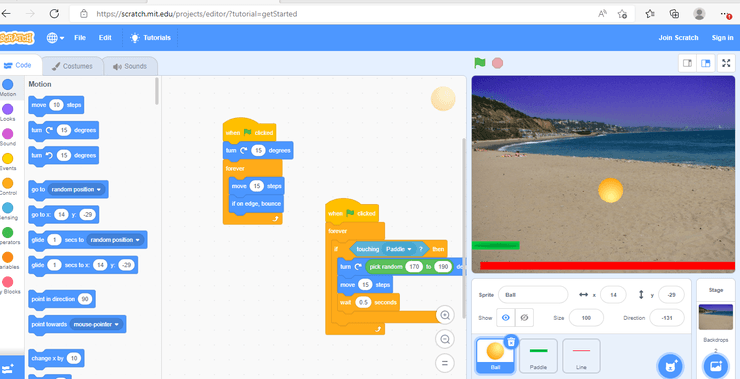Click the palette move 10 steps block

(56, 105)
